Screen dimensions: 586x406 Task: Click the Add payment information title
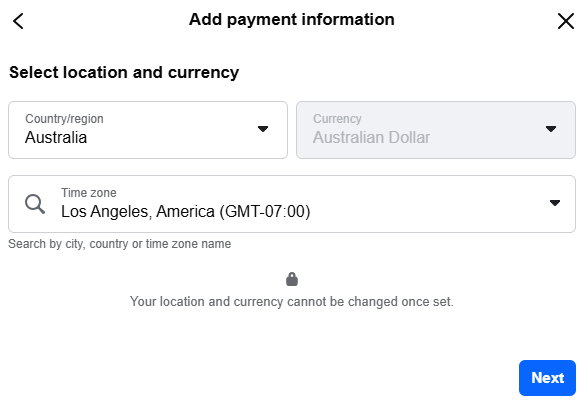click(x=292, y=20)
